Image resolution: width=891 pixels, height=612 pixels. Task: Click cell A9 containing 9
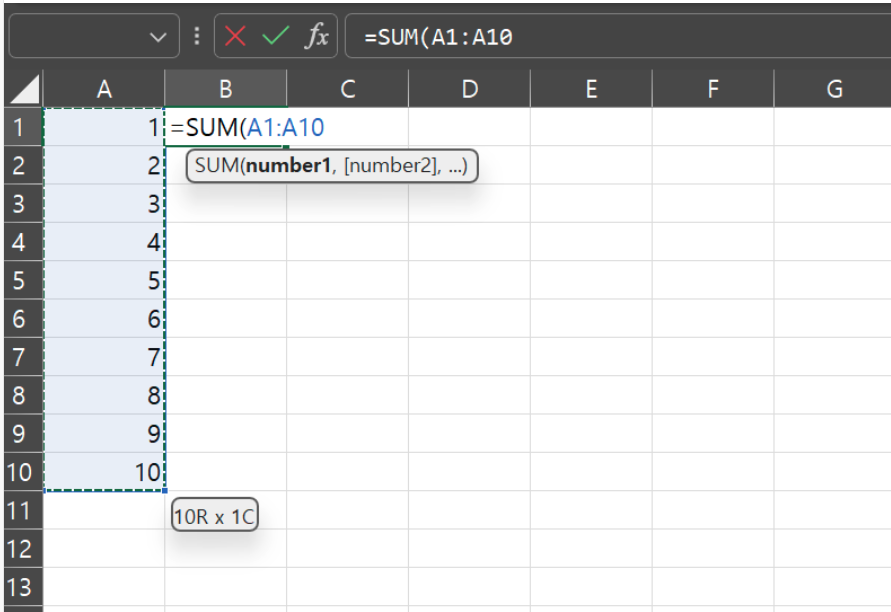point(104,434)
